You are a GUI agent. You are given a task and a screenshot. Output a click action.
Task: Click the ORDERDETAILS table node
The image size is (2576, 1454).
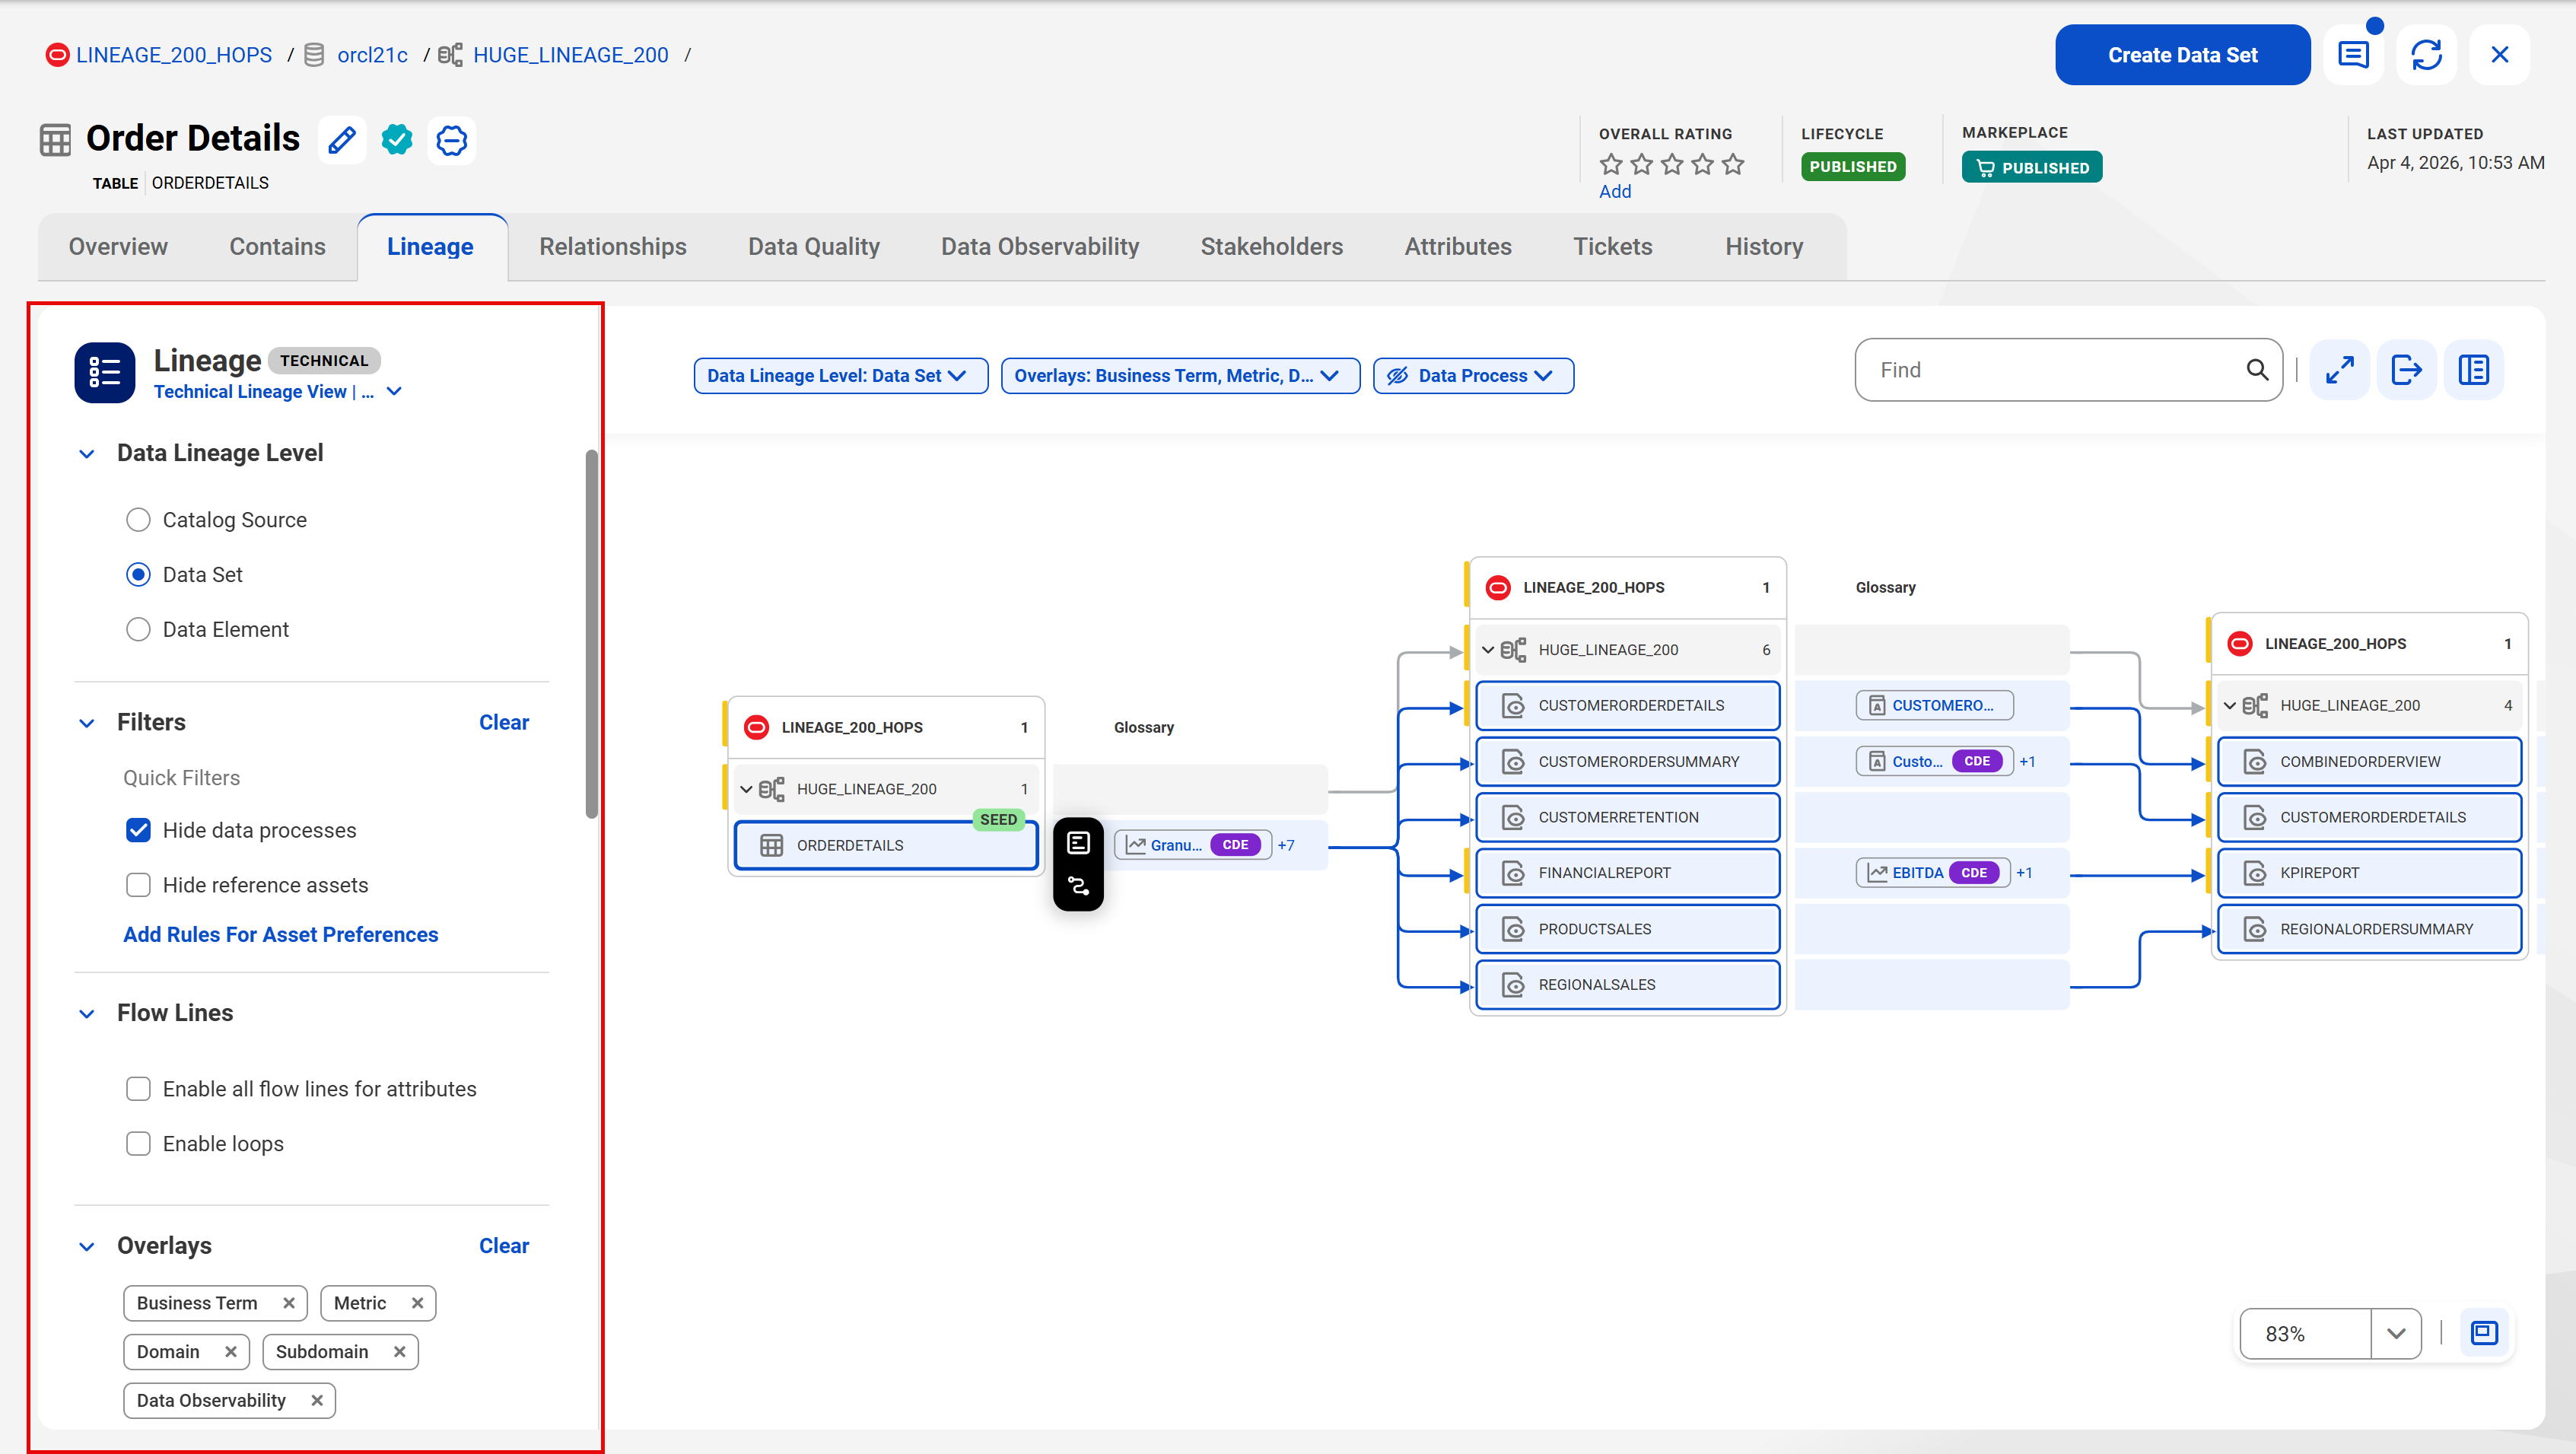pos(886,846)
